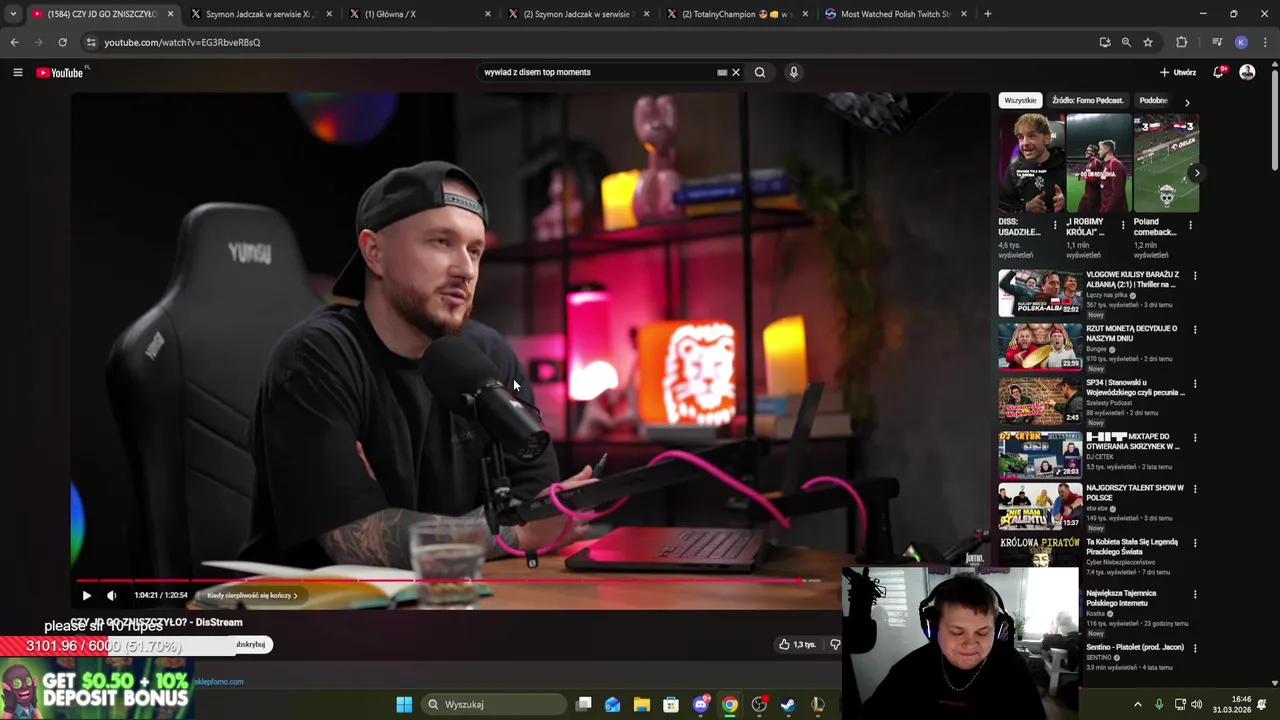Go to YouTube home via logo
The height and width of the screenshot is (720, 1280).
(60, 72)
